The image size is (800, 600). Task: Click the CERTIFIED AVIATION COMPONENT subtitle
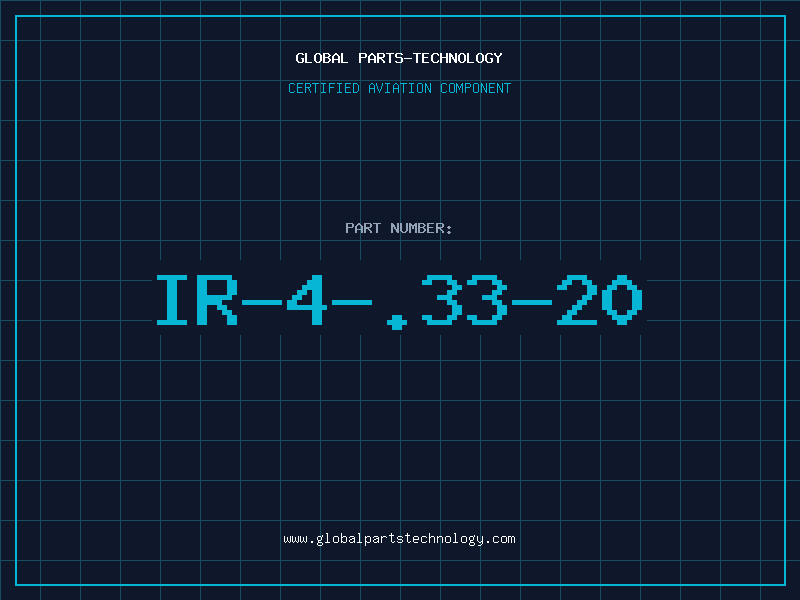click(x=399, y=88)
